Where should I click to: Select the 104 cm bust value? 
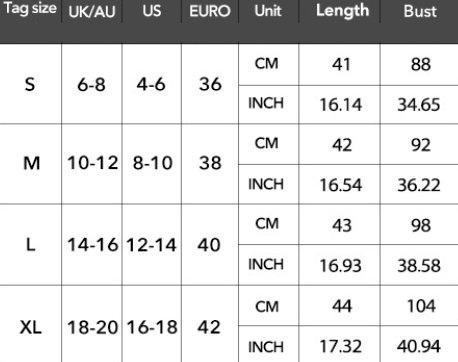coord(419,306)
